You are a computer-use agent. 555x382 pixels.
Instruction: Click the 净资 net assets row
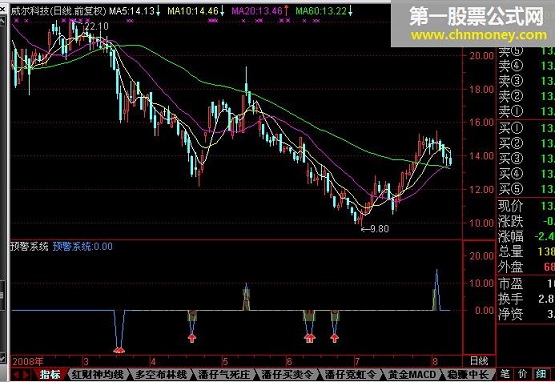pyautogui.click(x=526, y=314)
